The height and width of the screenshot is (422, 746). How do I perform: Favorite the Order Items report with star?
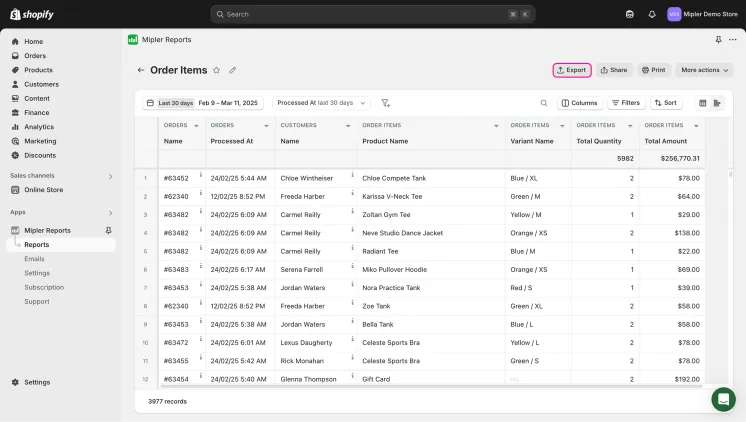point(216,70)
